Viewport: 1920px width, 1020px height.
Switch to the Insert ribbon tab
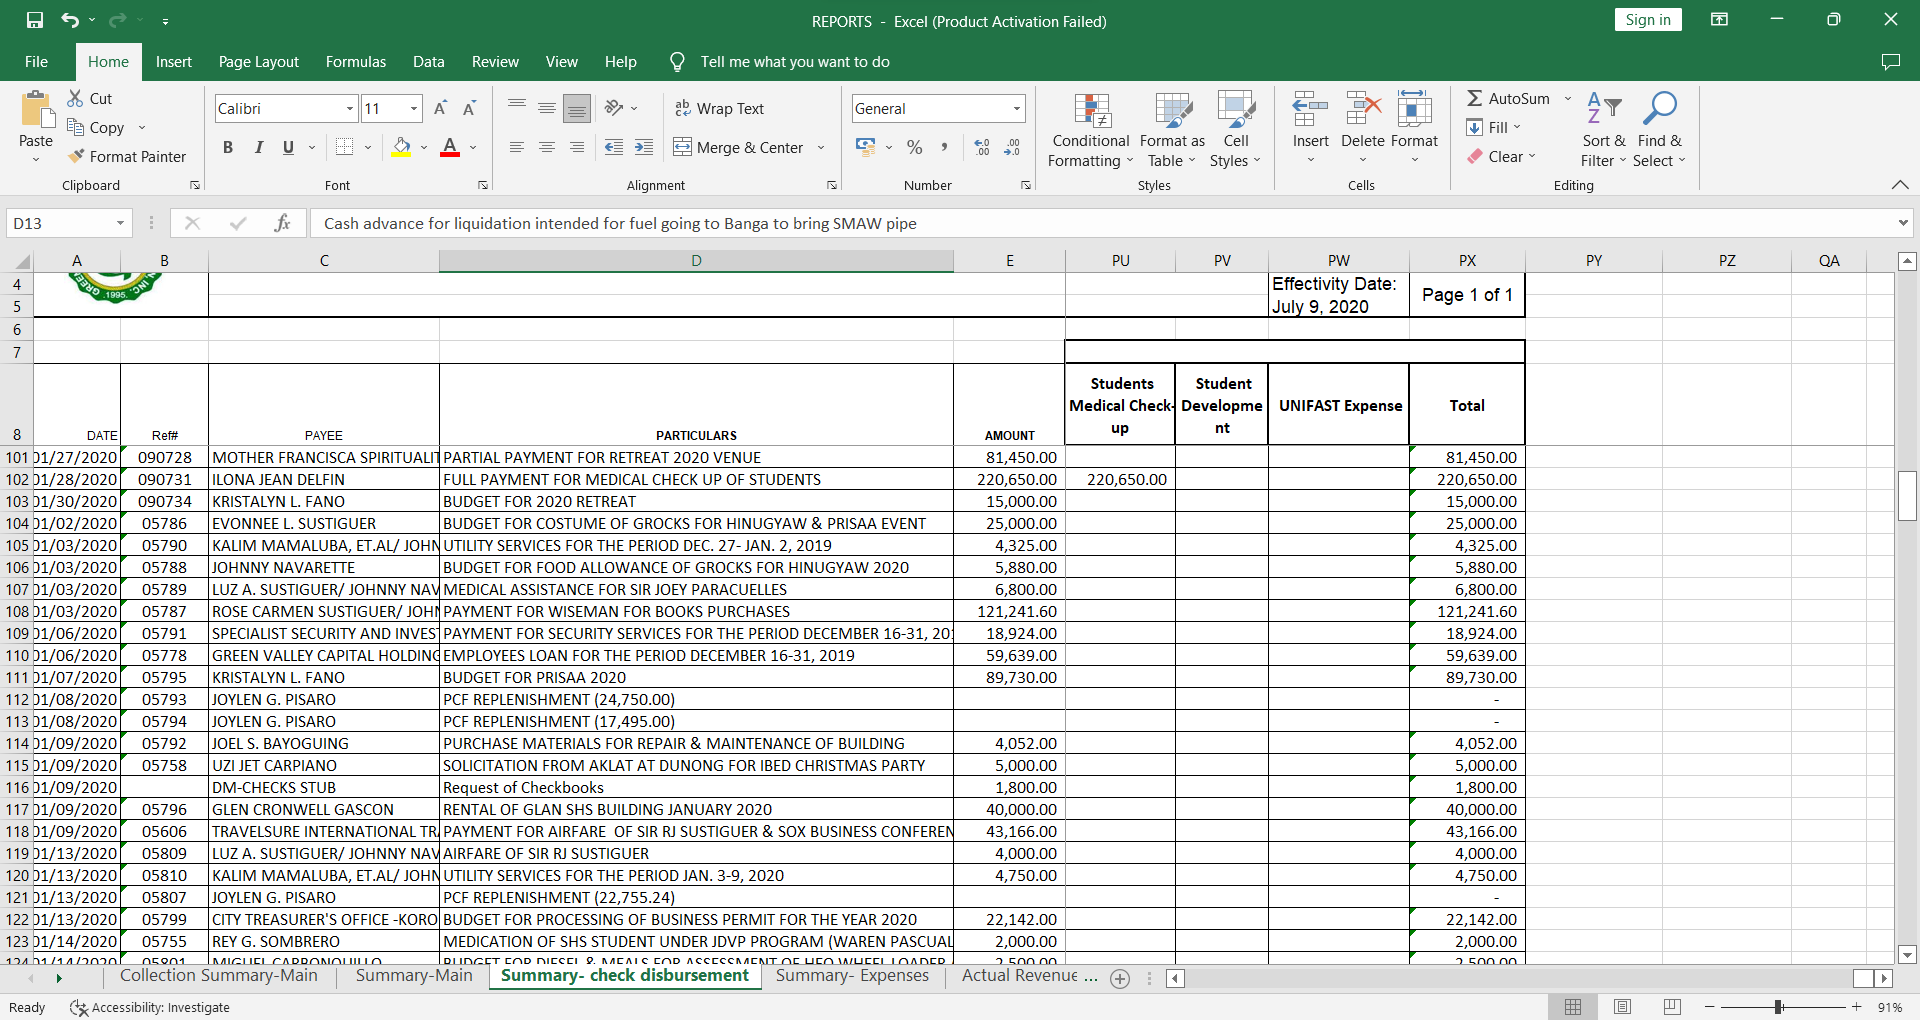pos(174,62)
